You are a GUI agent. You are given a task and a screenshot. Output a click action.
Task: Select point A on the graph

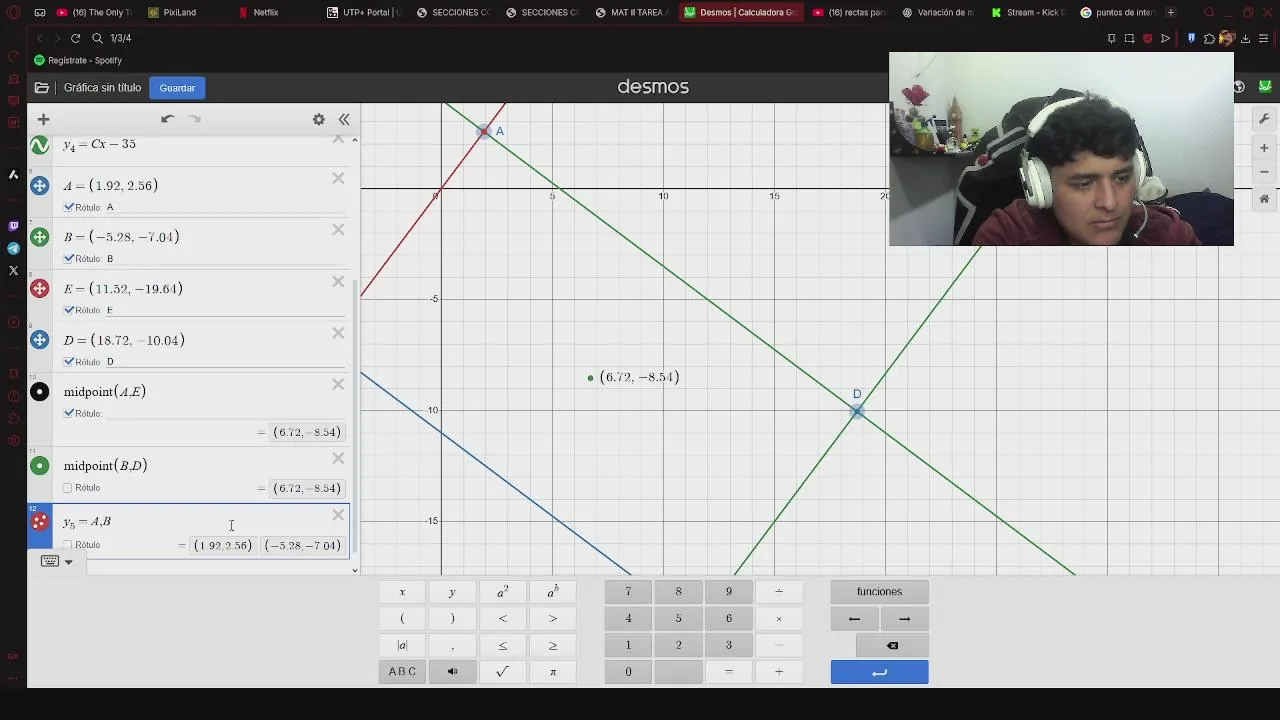click(x=485, y=131)
